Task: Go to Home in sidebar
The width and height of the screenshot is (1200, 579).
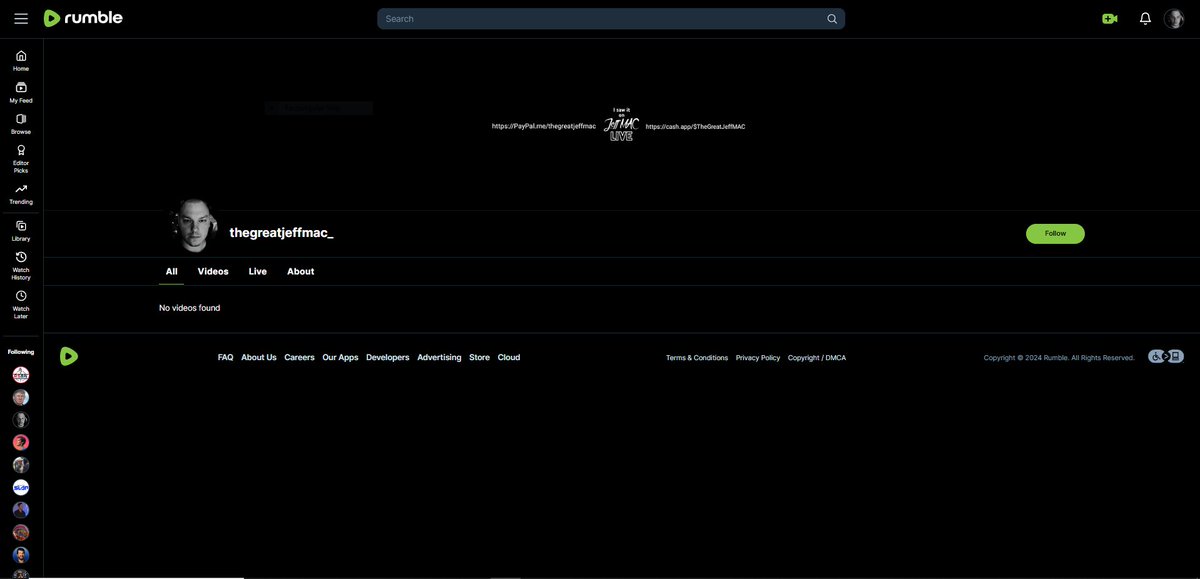Action: click(x=21, y=61)
